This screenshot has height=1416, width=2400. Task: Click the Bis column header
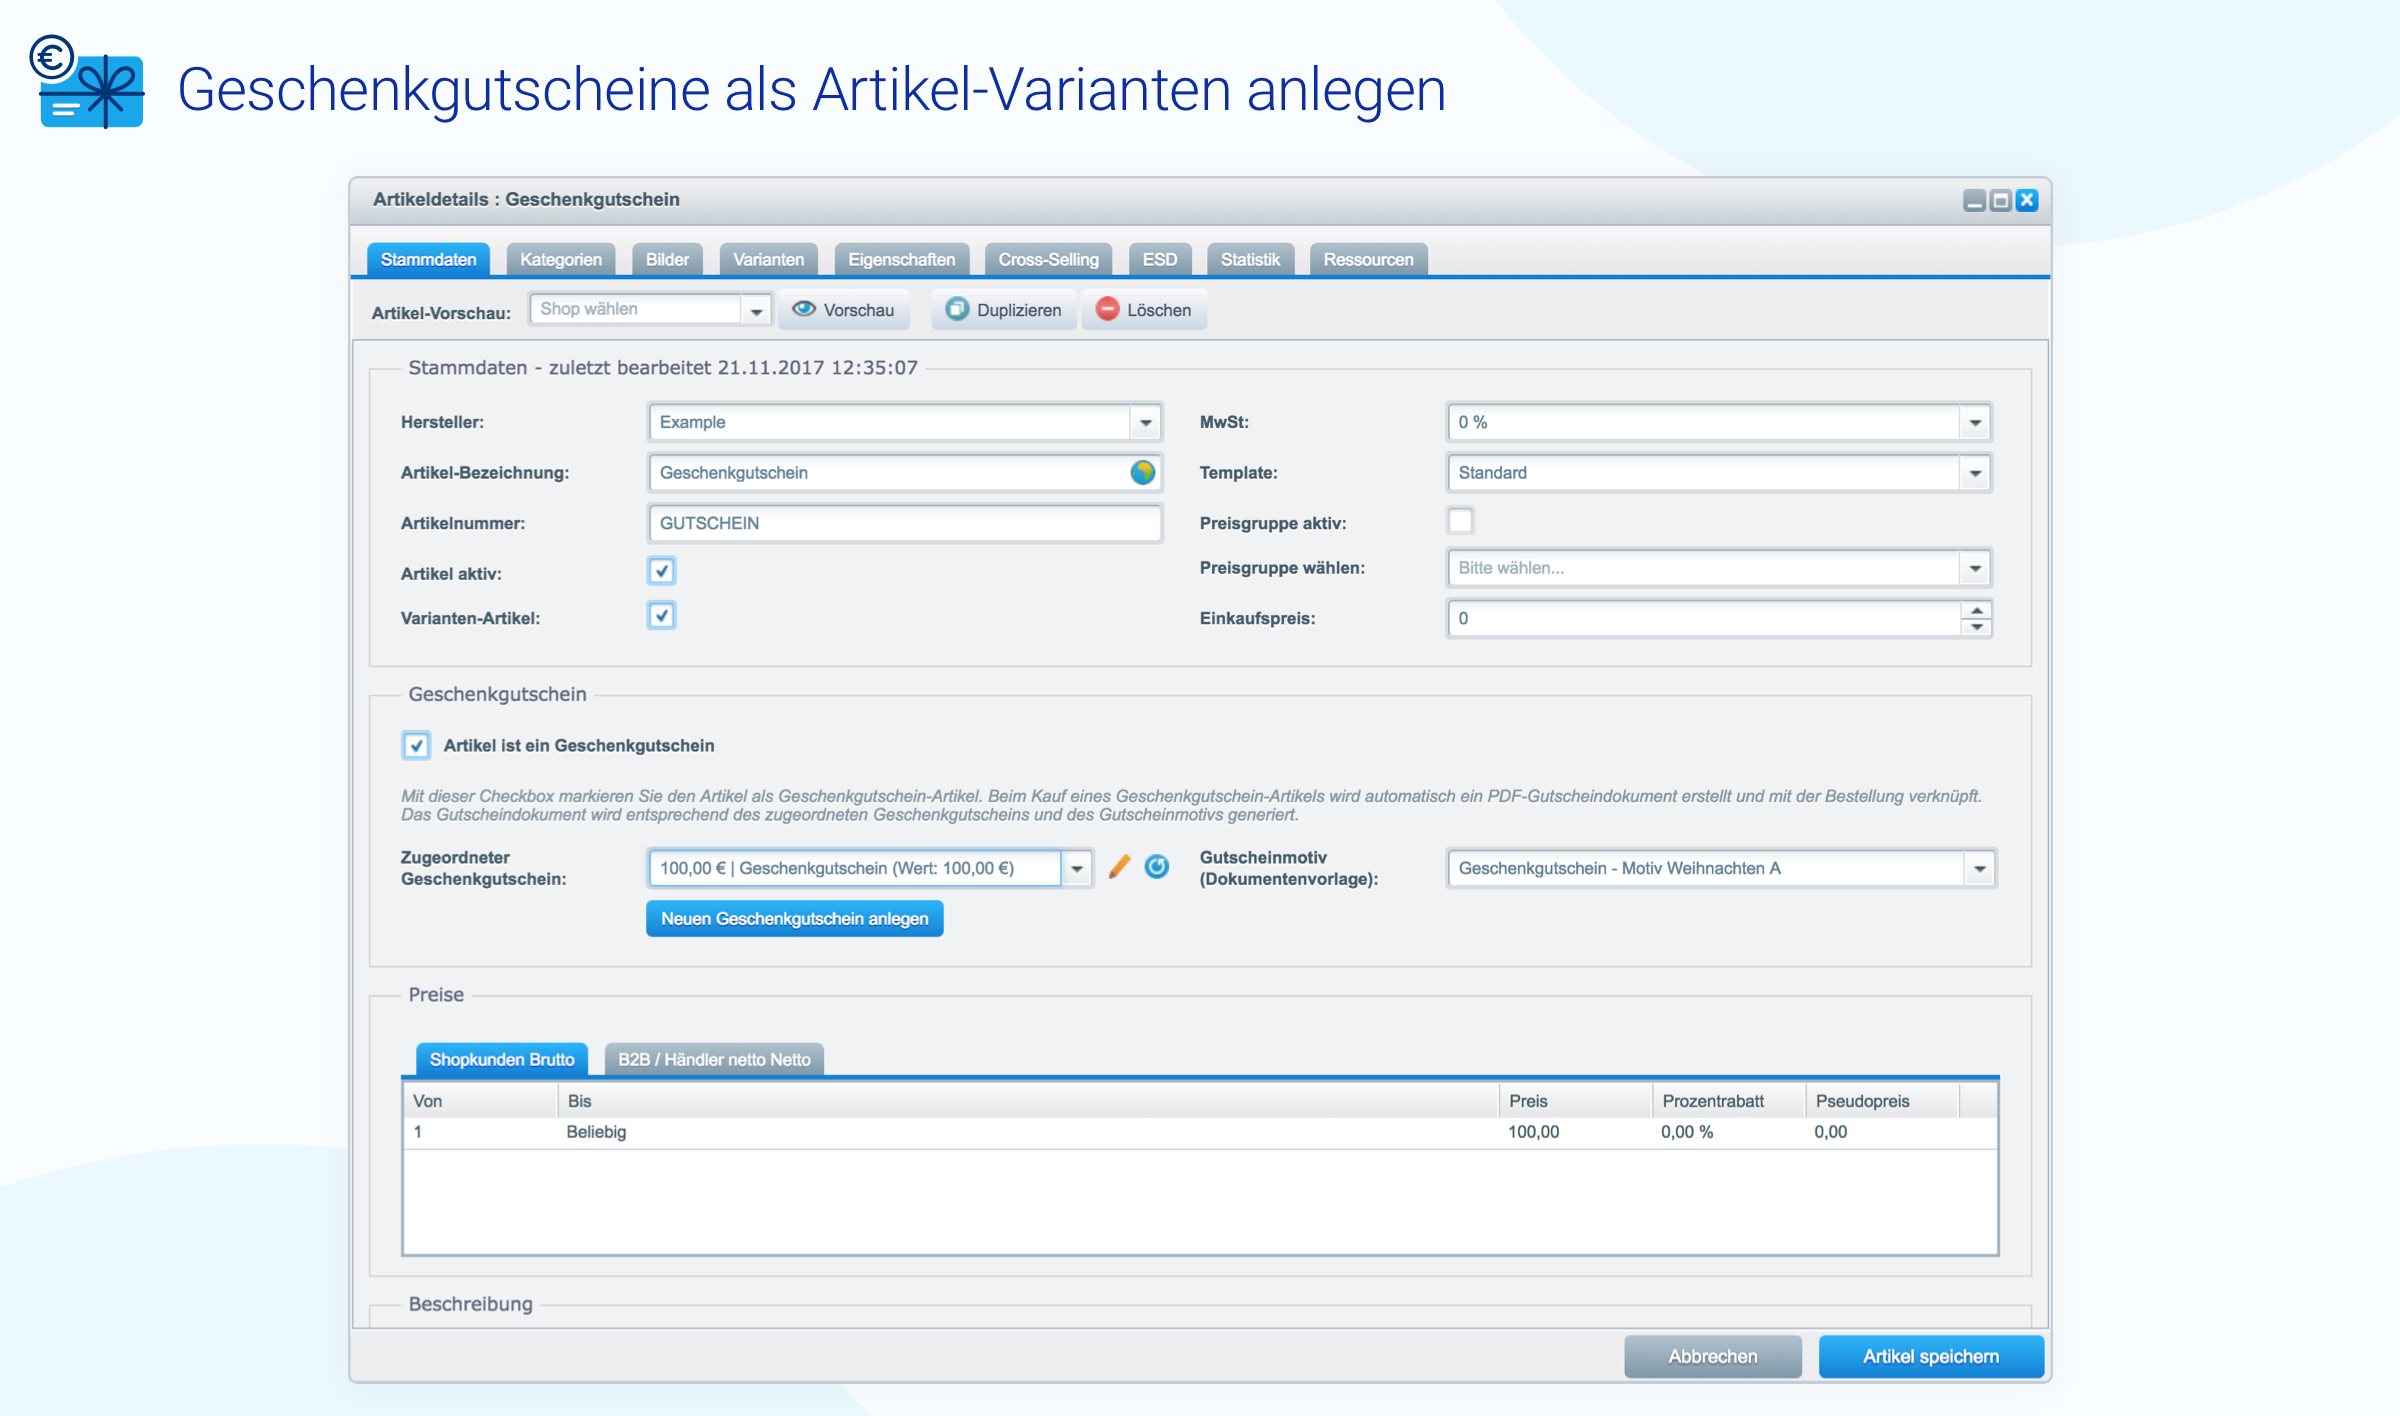tap(1027, 1101)
